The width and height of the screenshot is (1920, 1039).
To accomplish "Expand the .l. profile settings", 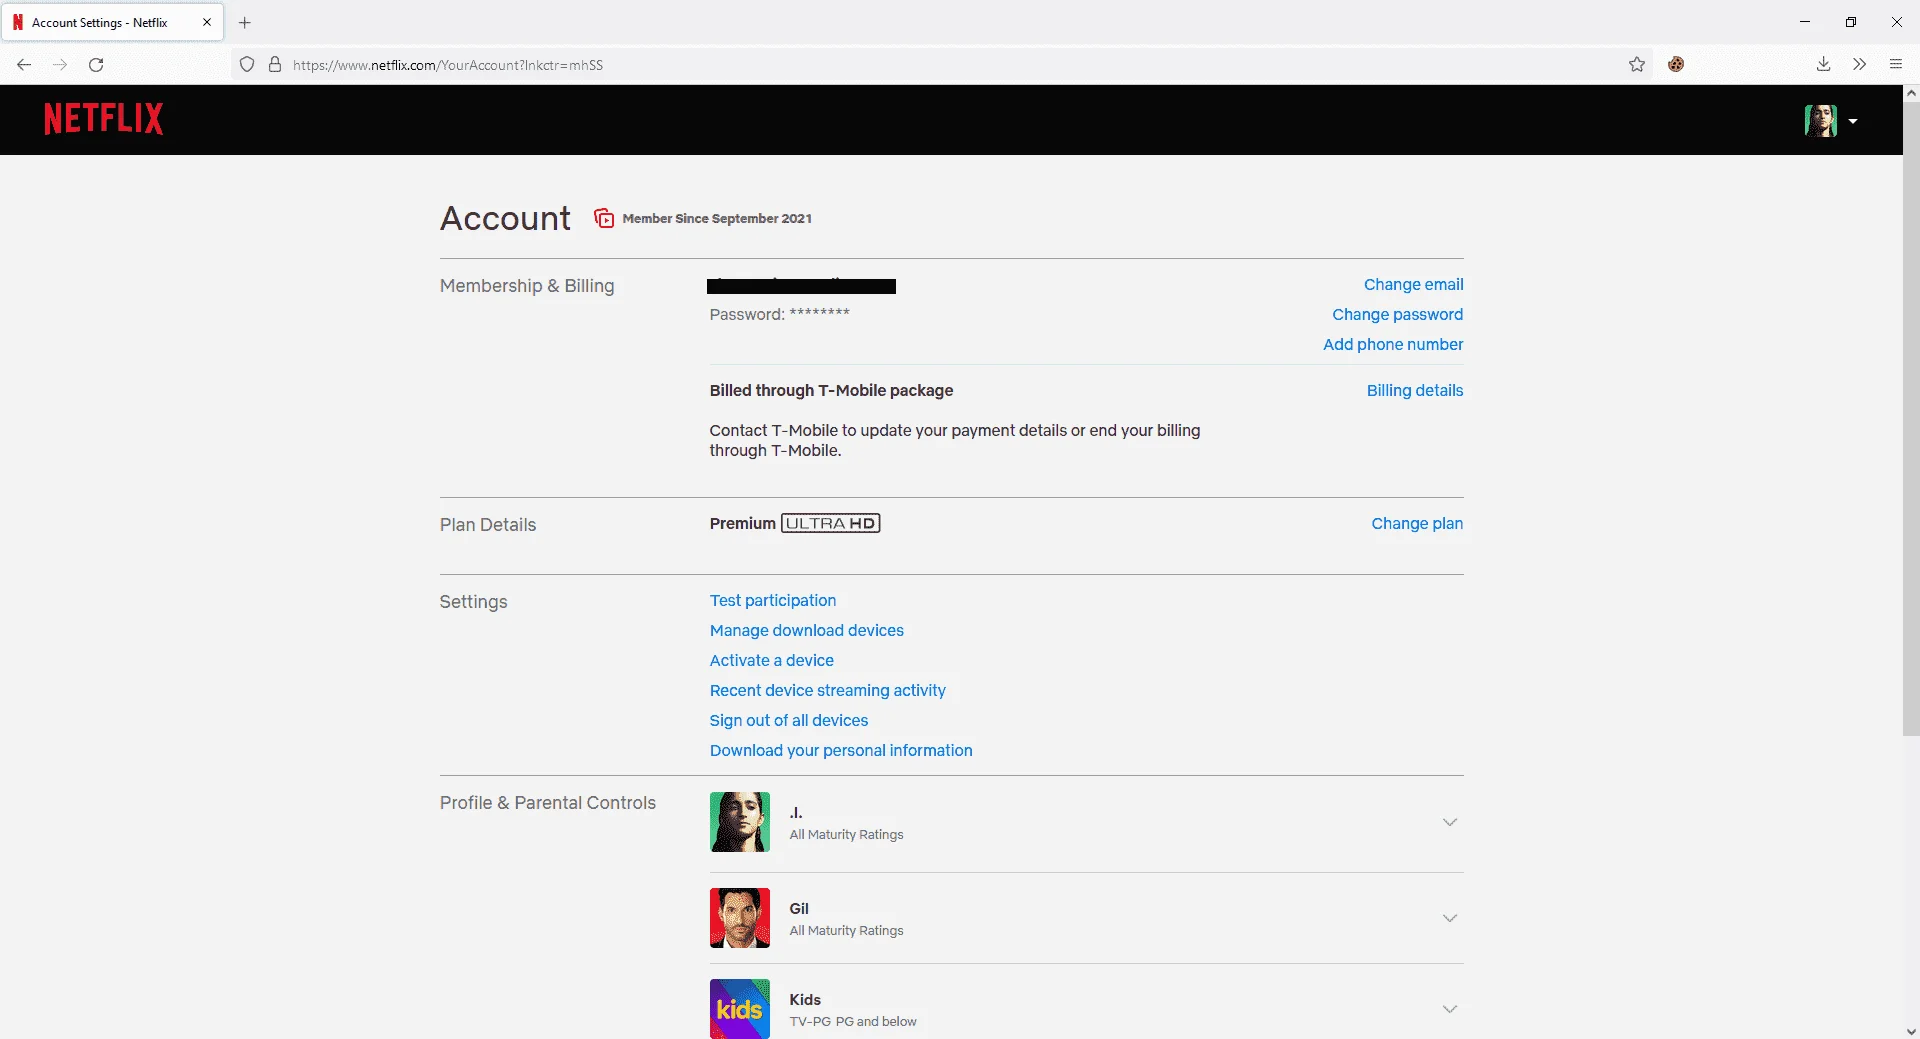I will tap(1450, 822).
